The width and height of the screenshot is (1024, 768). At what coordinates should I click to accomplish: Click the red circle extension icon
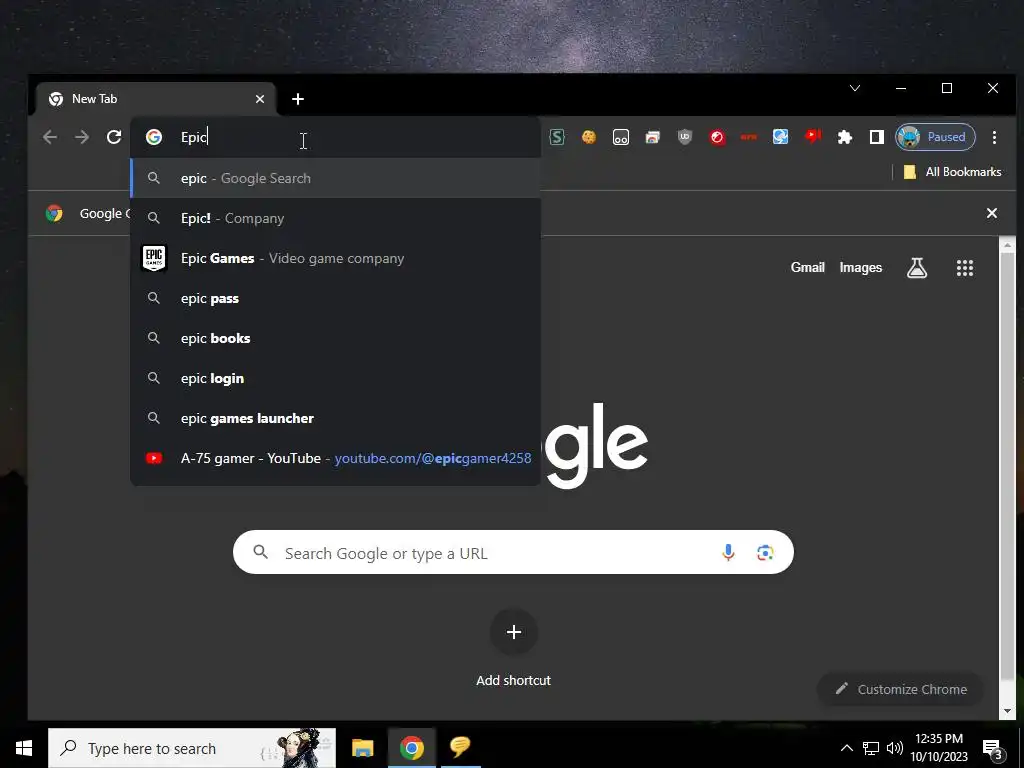pyautogui.click(x=717, y=137)
